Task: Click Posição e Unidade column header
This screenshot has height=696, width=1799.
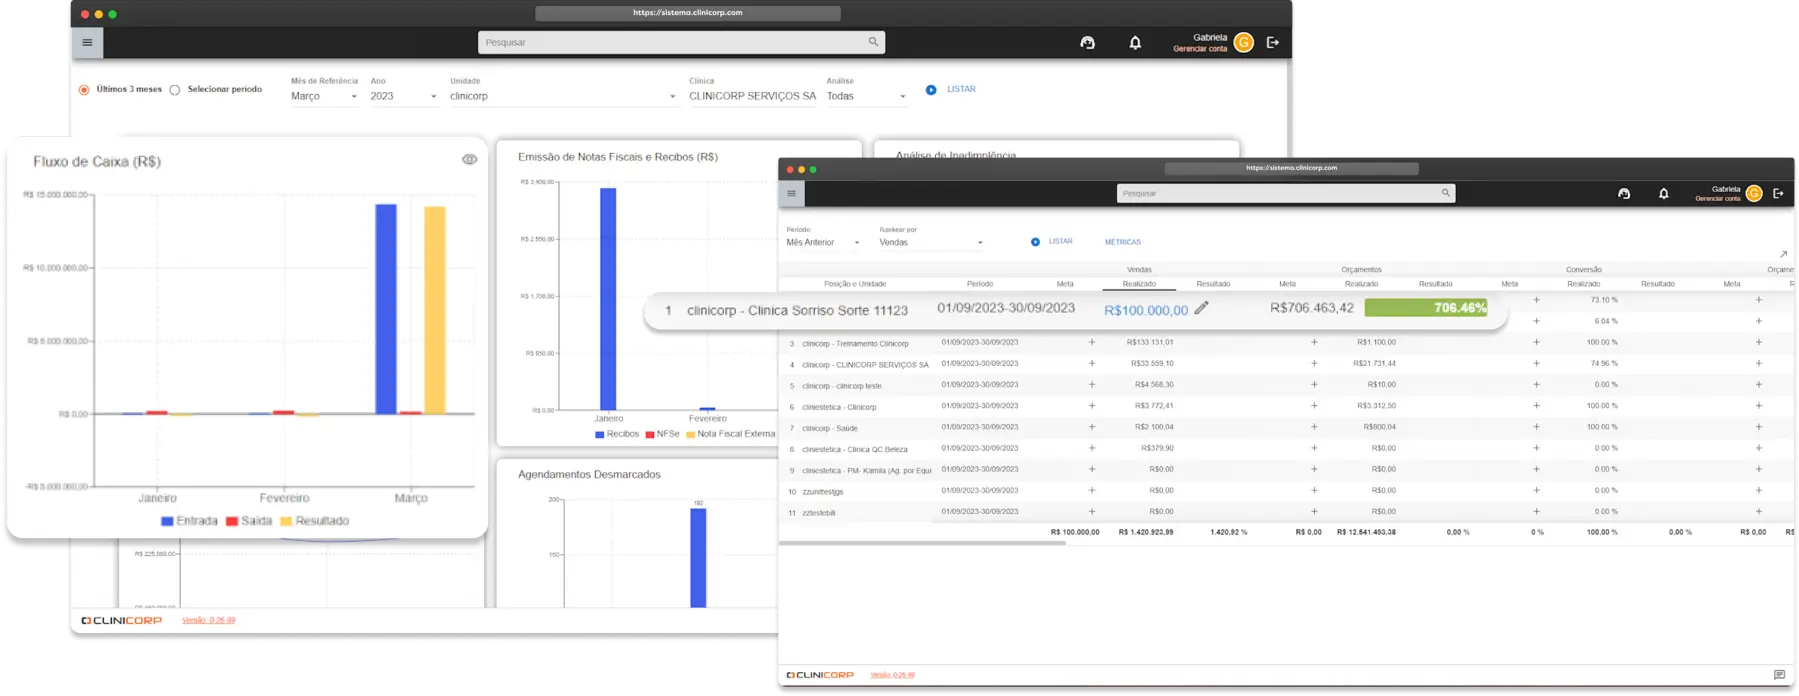Action: (x=855, y=284)
